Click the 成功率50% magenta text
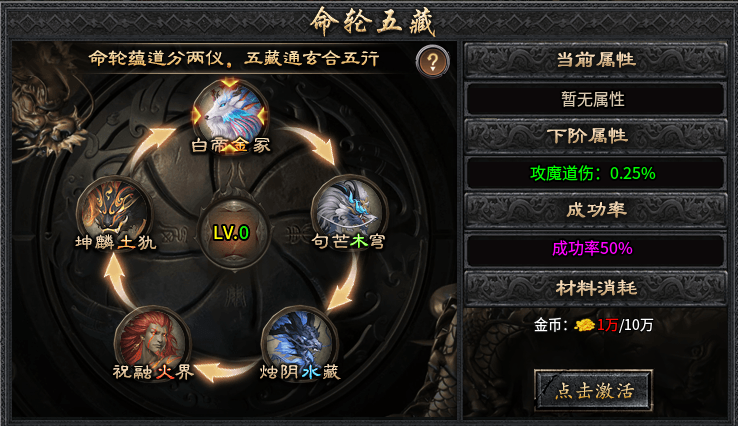Image resolution: width=738 pixels, height=426 pixels. tap(592, 248)
